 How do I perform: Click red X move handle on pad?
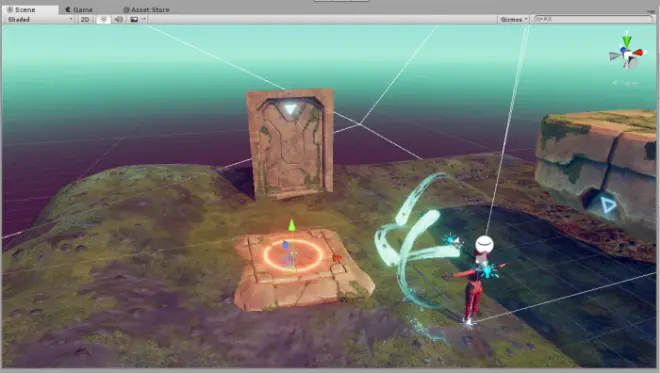337,258
